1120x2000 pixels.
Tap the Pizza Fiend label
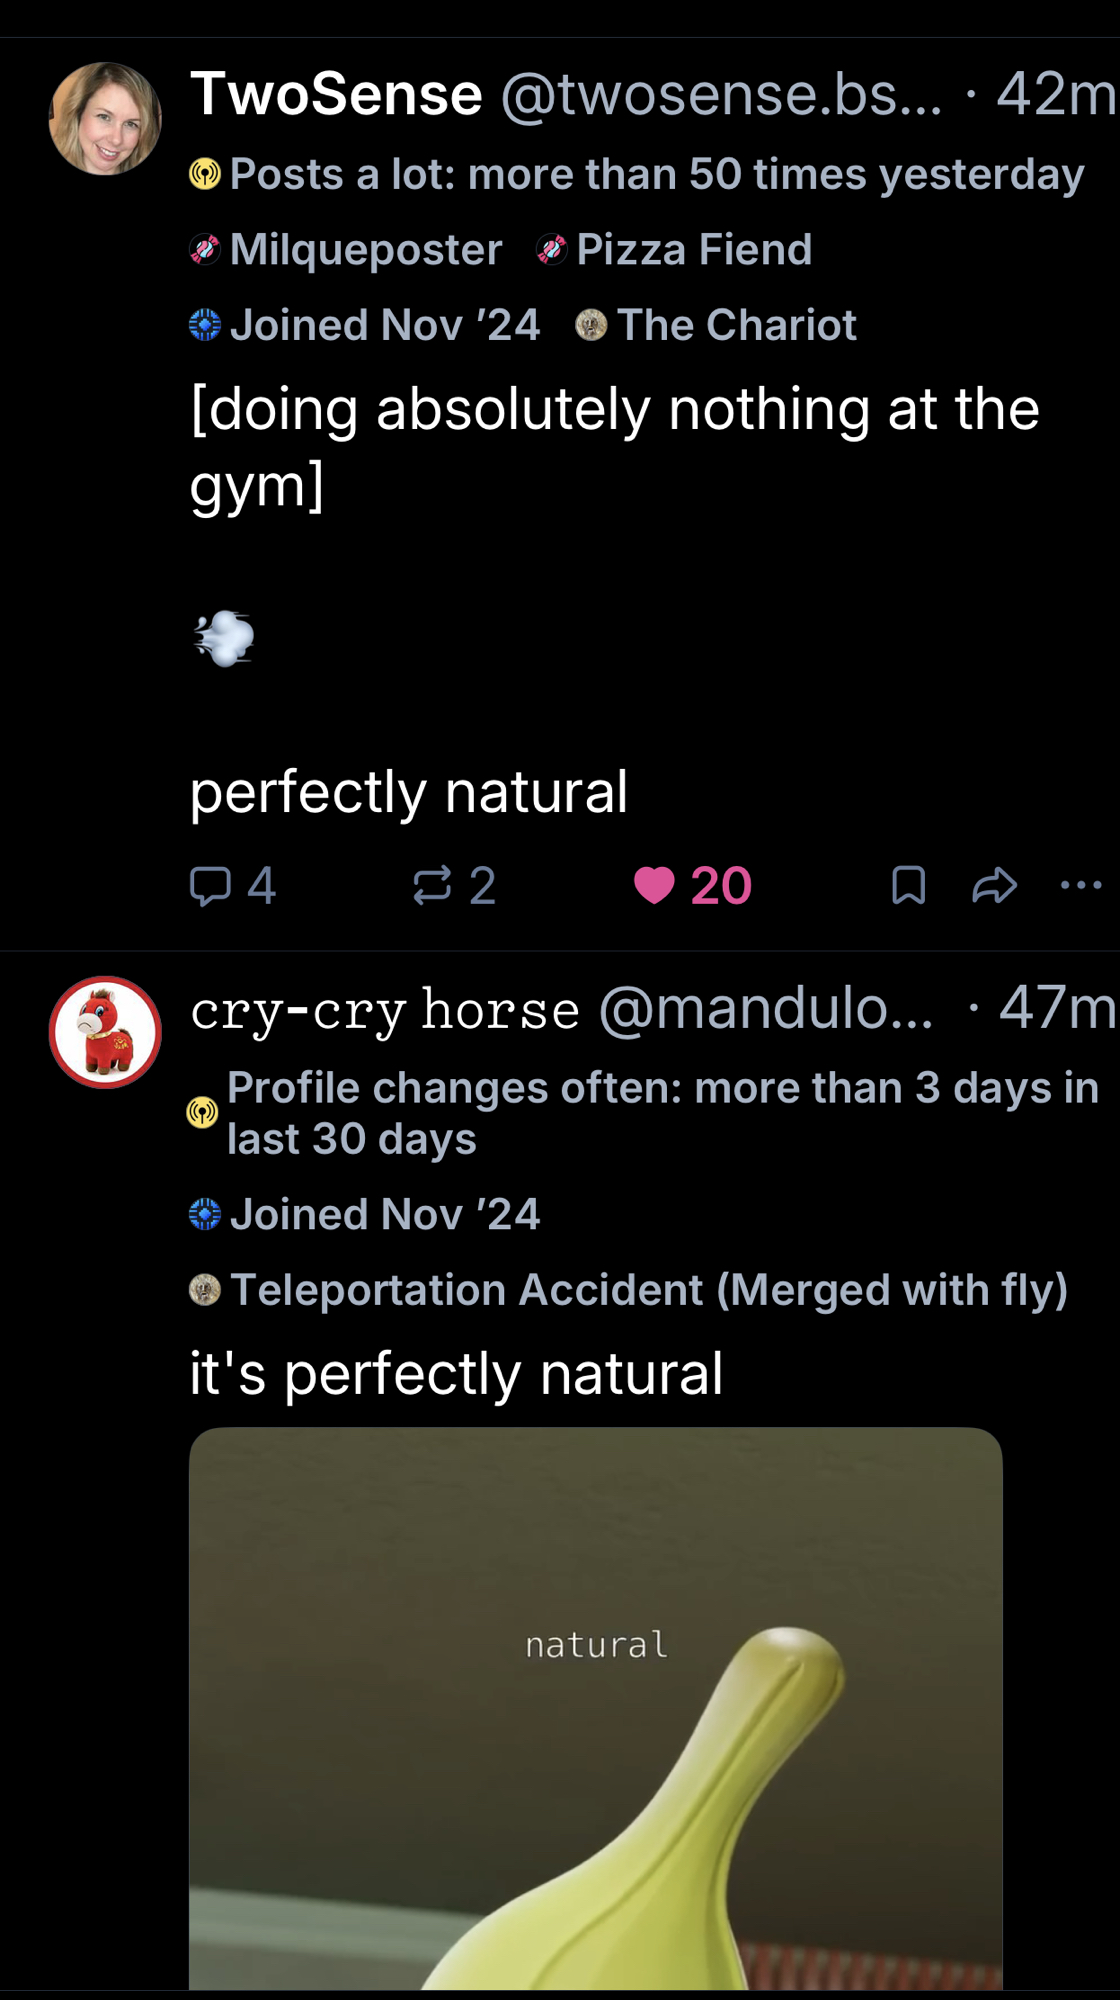(x=675, y=250)
